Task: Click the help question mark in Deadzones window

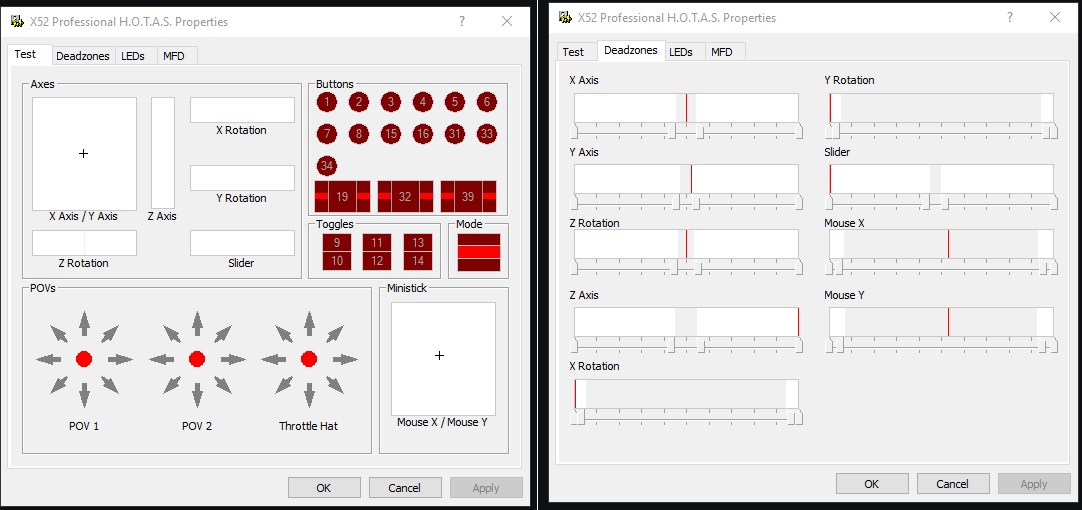Action: pos(1010,17)
